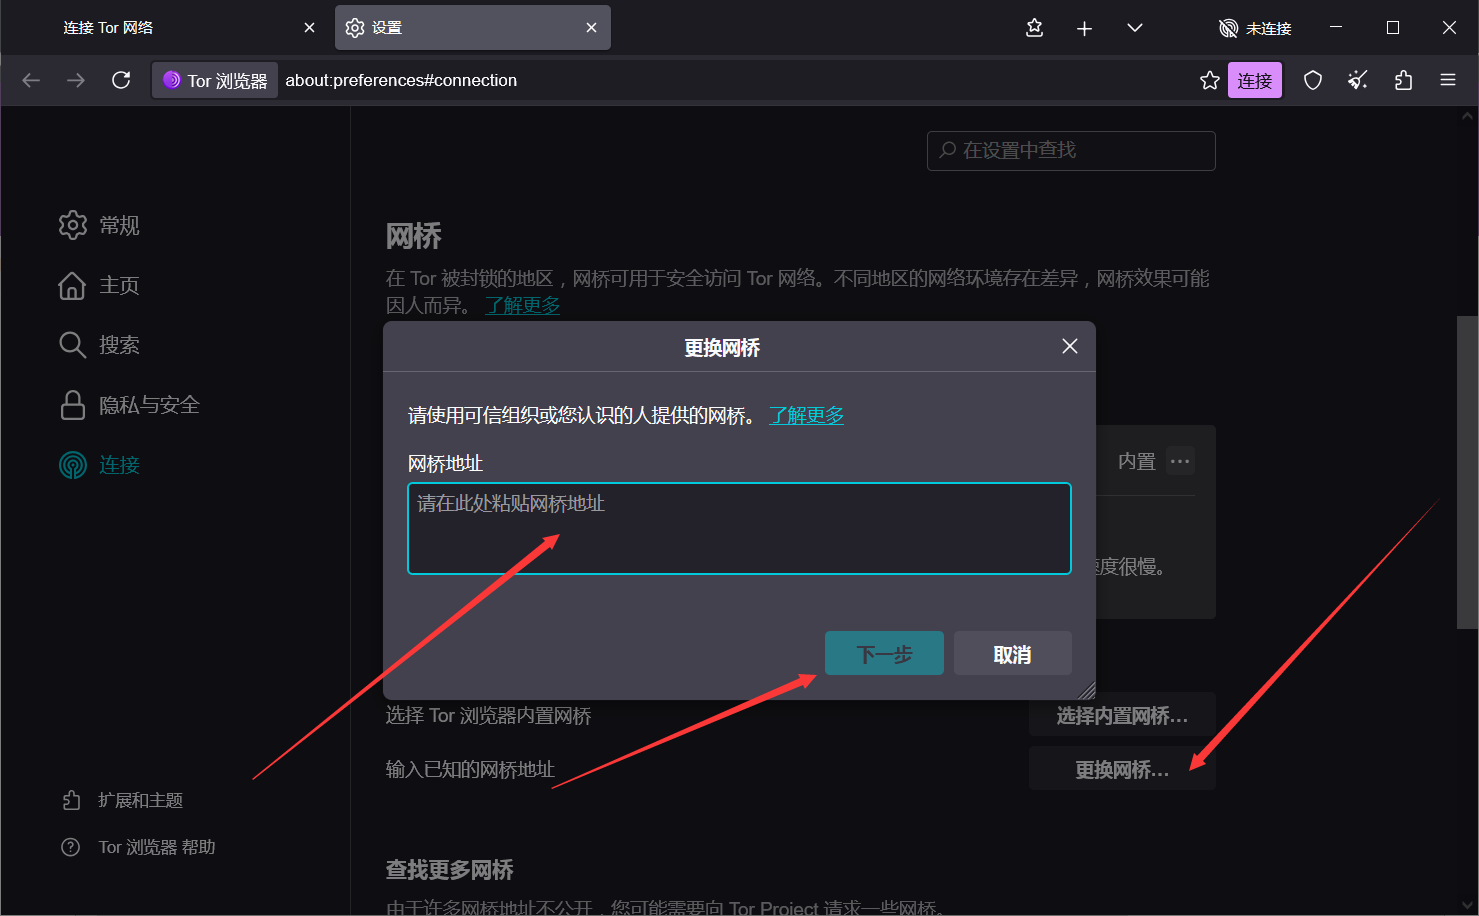The height and width of the screenshot is (916, 1479).
Task: Focus the 网桥地址 text box
Action: tap(739, 529)
